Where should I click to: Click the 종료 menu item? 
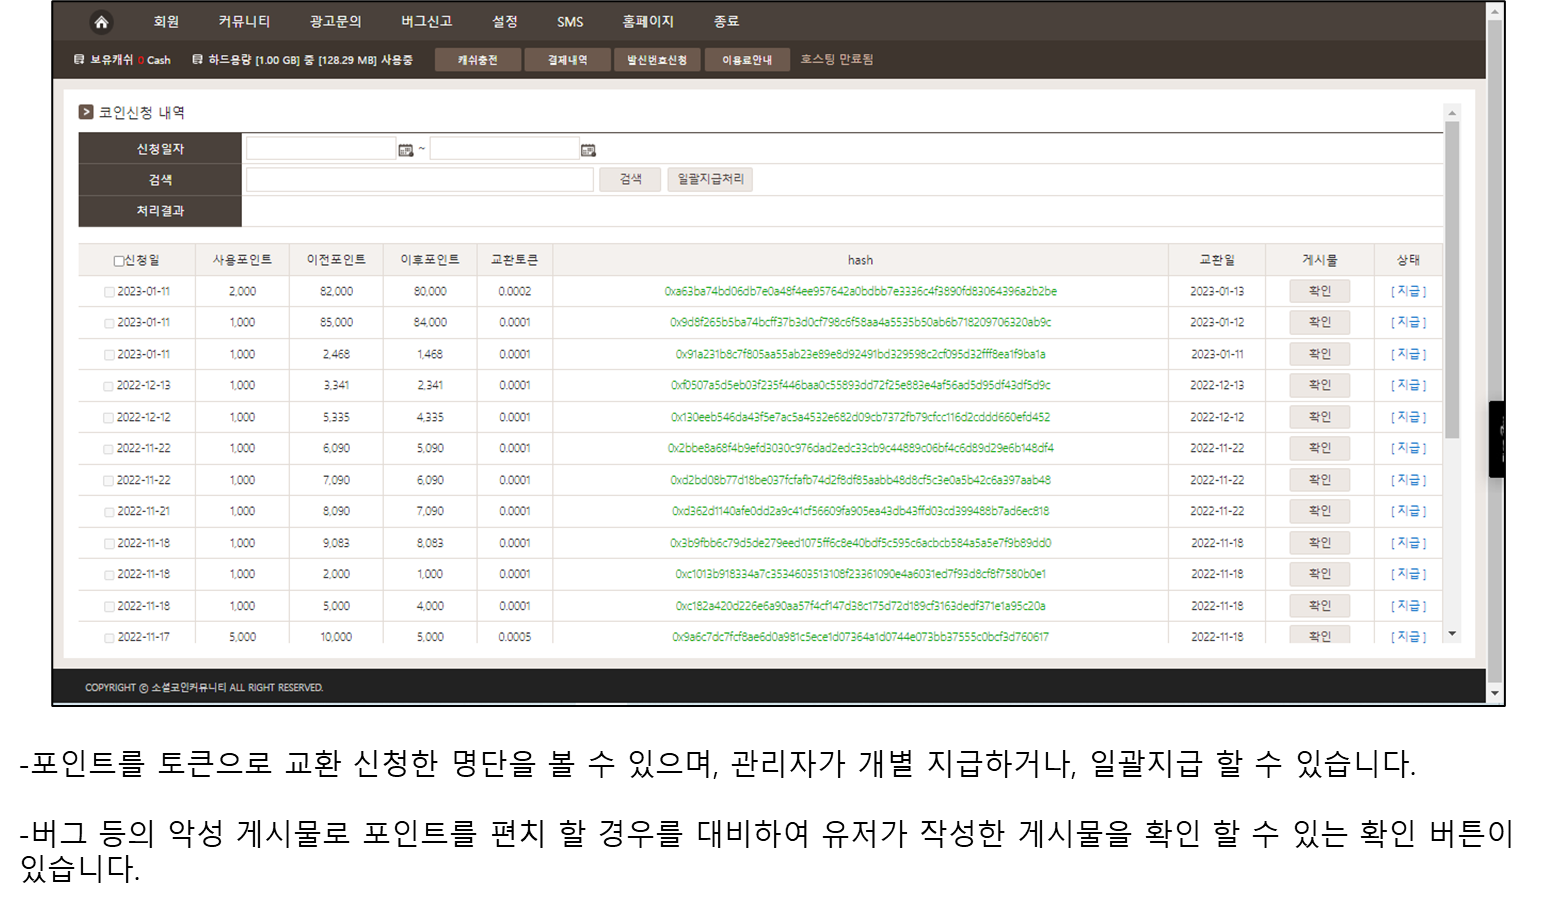pos(726,22)
